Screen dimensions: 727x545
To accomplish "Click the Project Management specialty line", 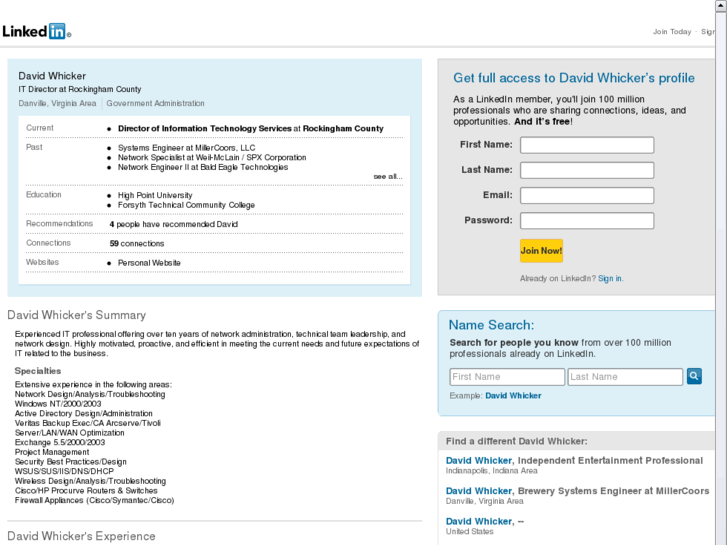I will [52, 452].
